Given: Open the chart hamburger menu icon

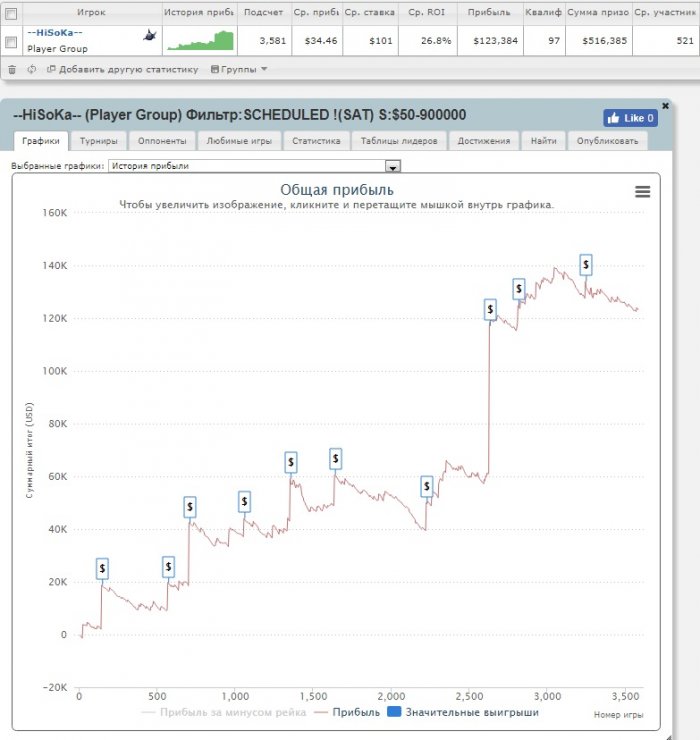Looking at the screenshot, I should [642, 192].
